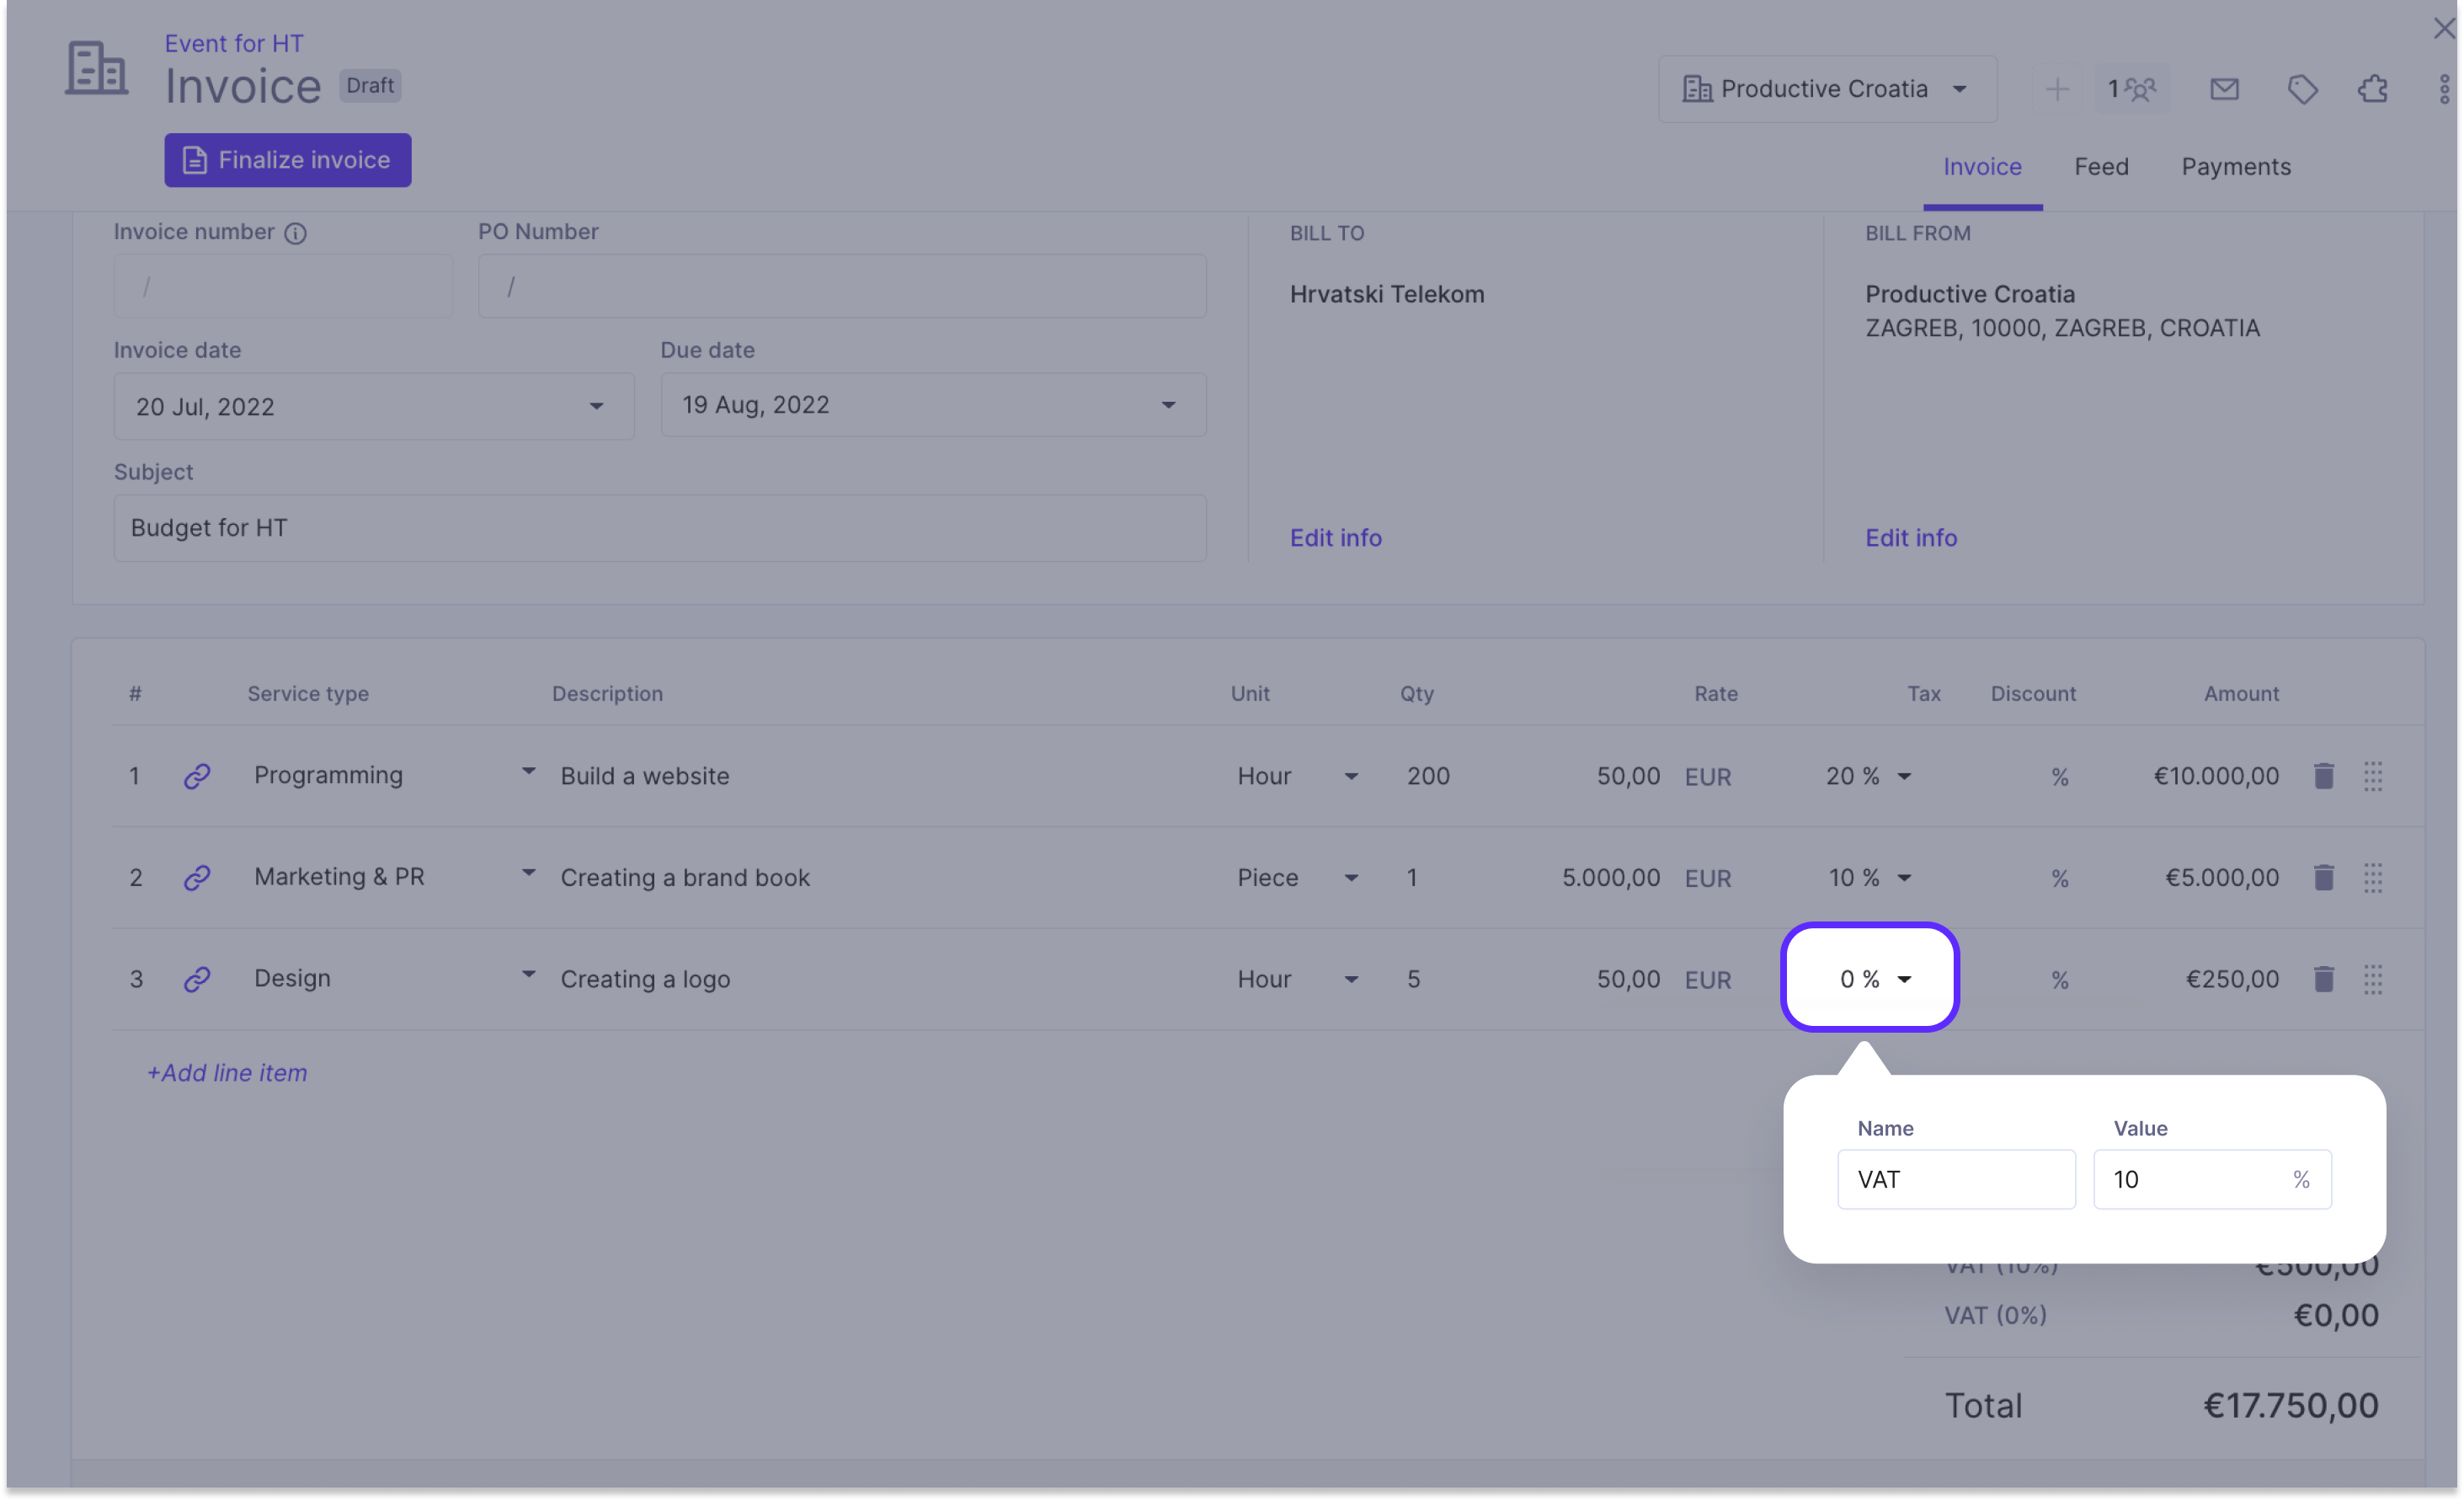
Task: Click the invoice number info icon
Action: [x=295, y=233]
